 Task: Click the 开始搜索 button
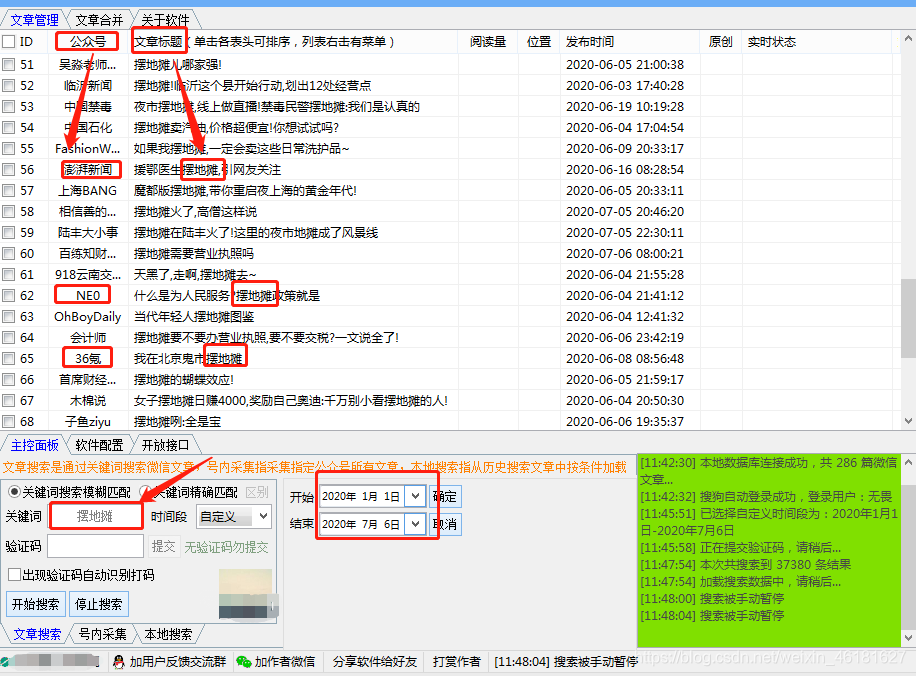pyautogui.click(x=36, y=604)
